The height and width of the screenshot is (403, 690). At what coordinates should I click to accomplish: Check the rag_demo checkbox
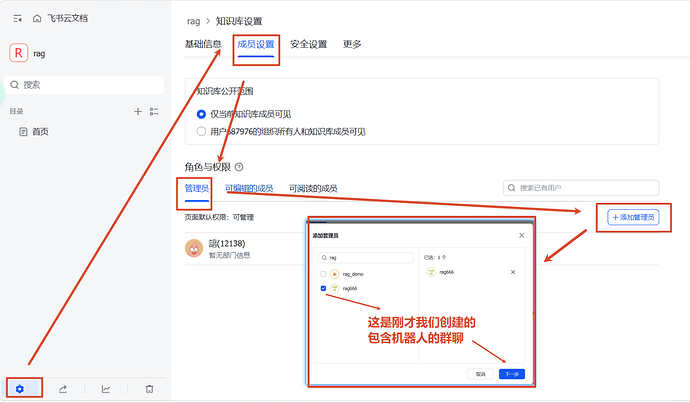pos(323,274)
